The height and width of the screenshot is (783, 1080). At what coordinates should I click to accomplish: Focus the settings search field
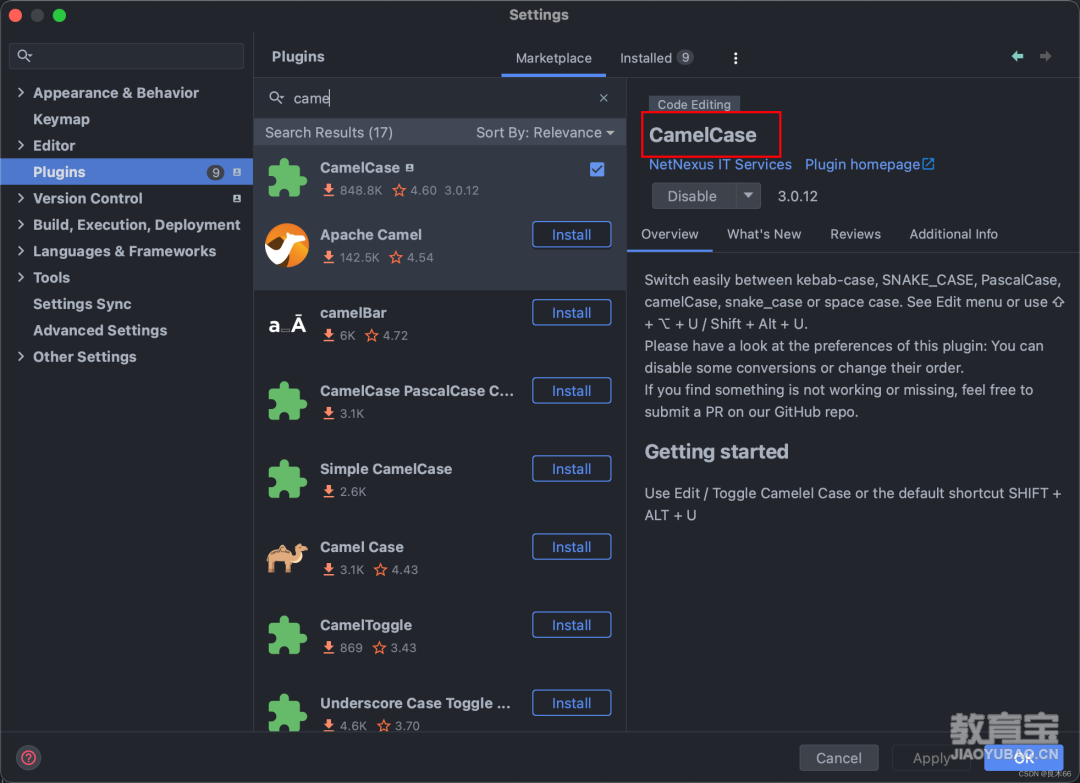(126, 56)
